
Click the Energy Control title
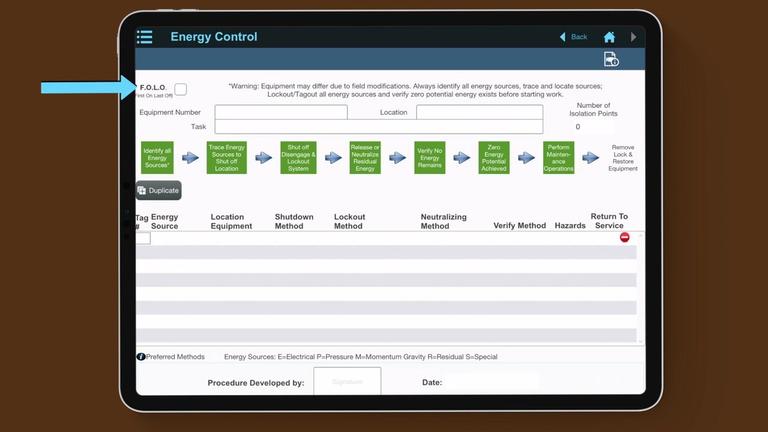click(214, 37)
